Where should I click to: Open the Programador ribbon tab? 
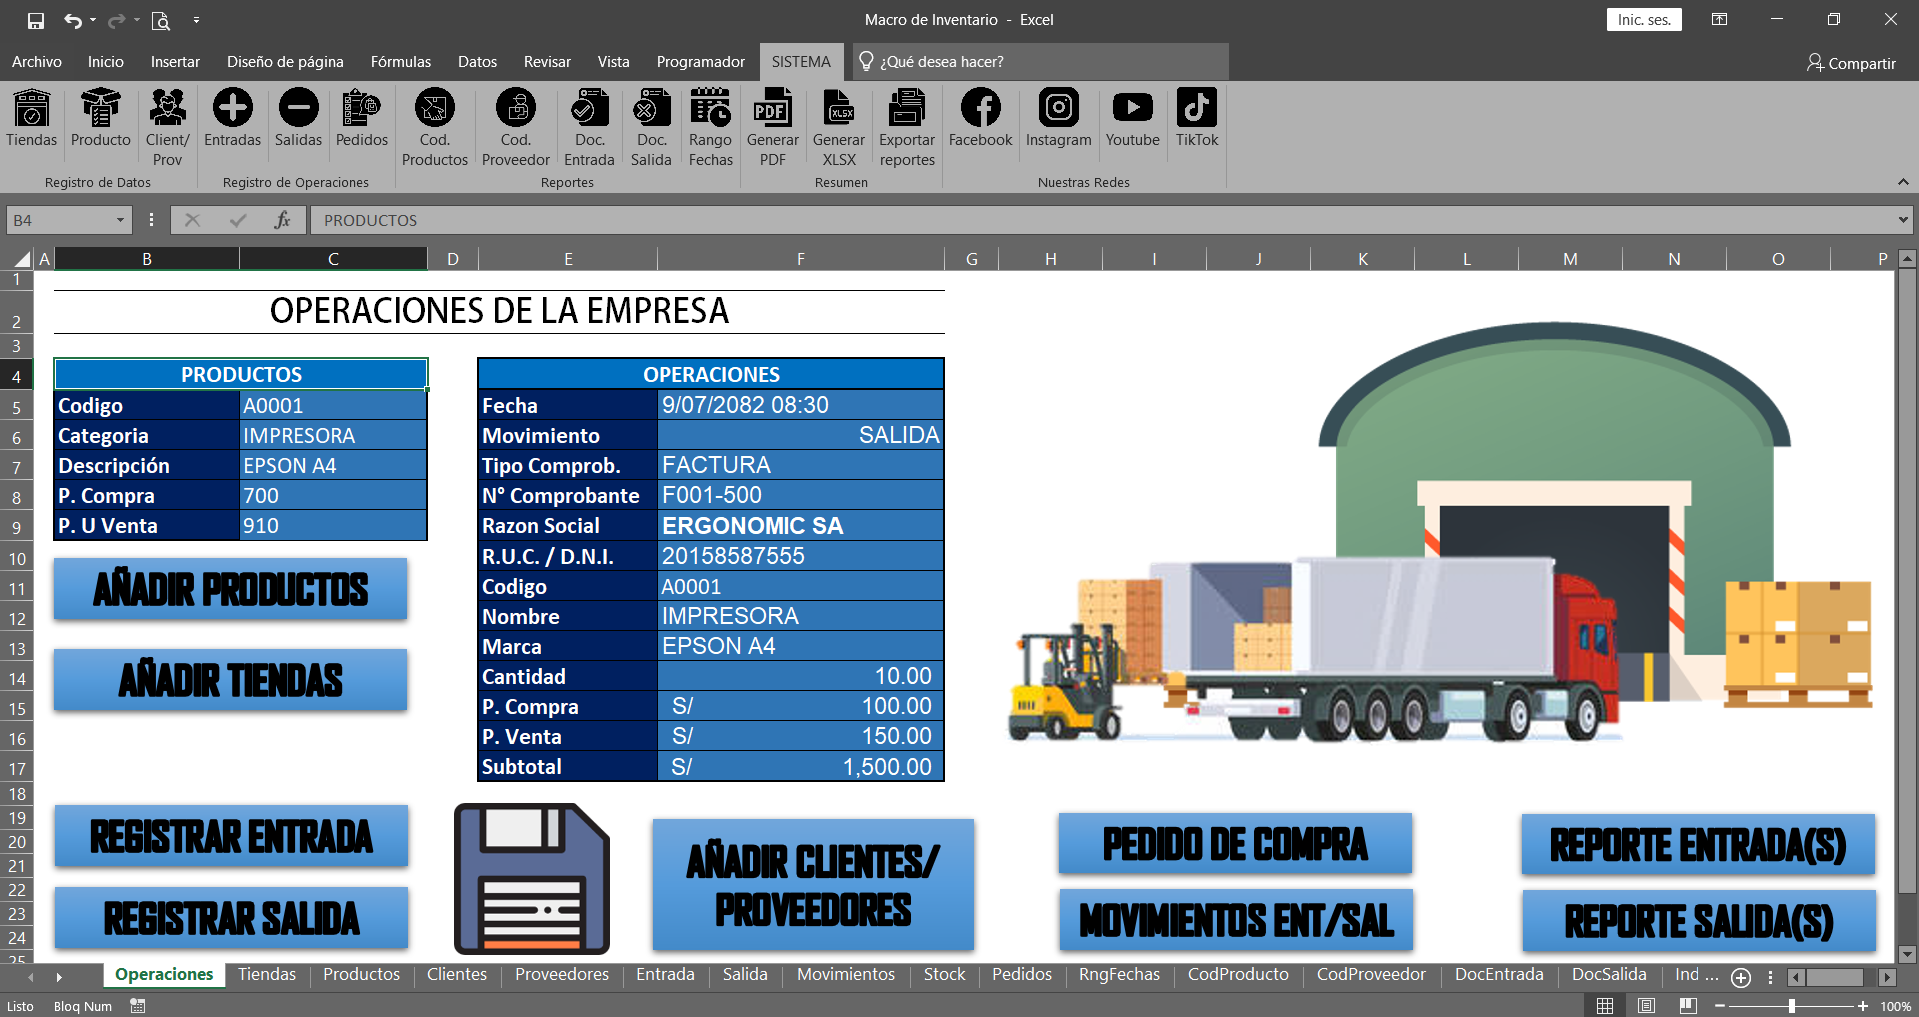700,61
